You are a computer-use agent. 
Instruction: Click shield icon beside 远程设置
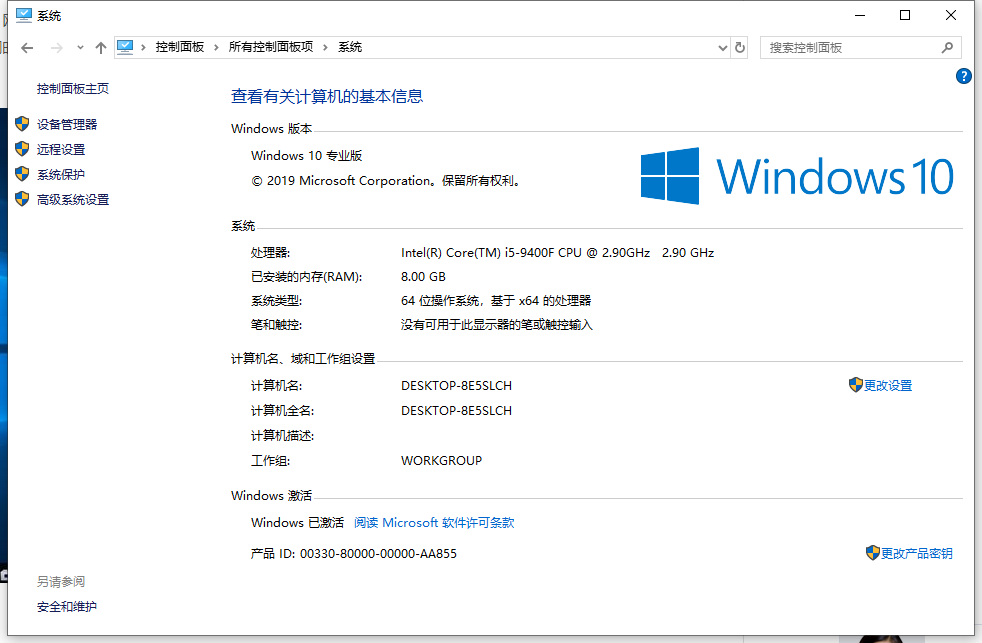22,149
